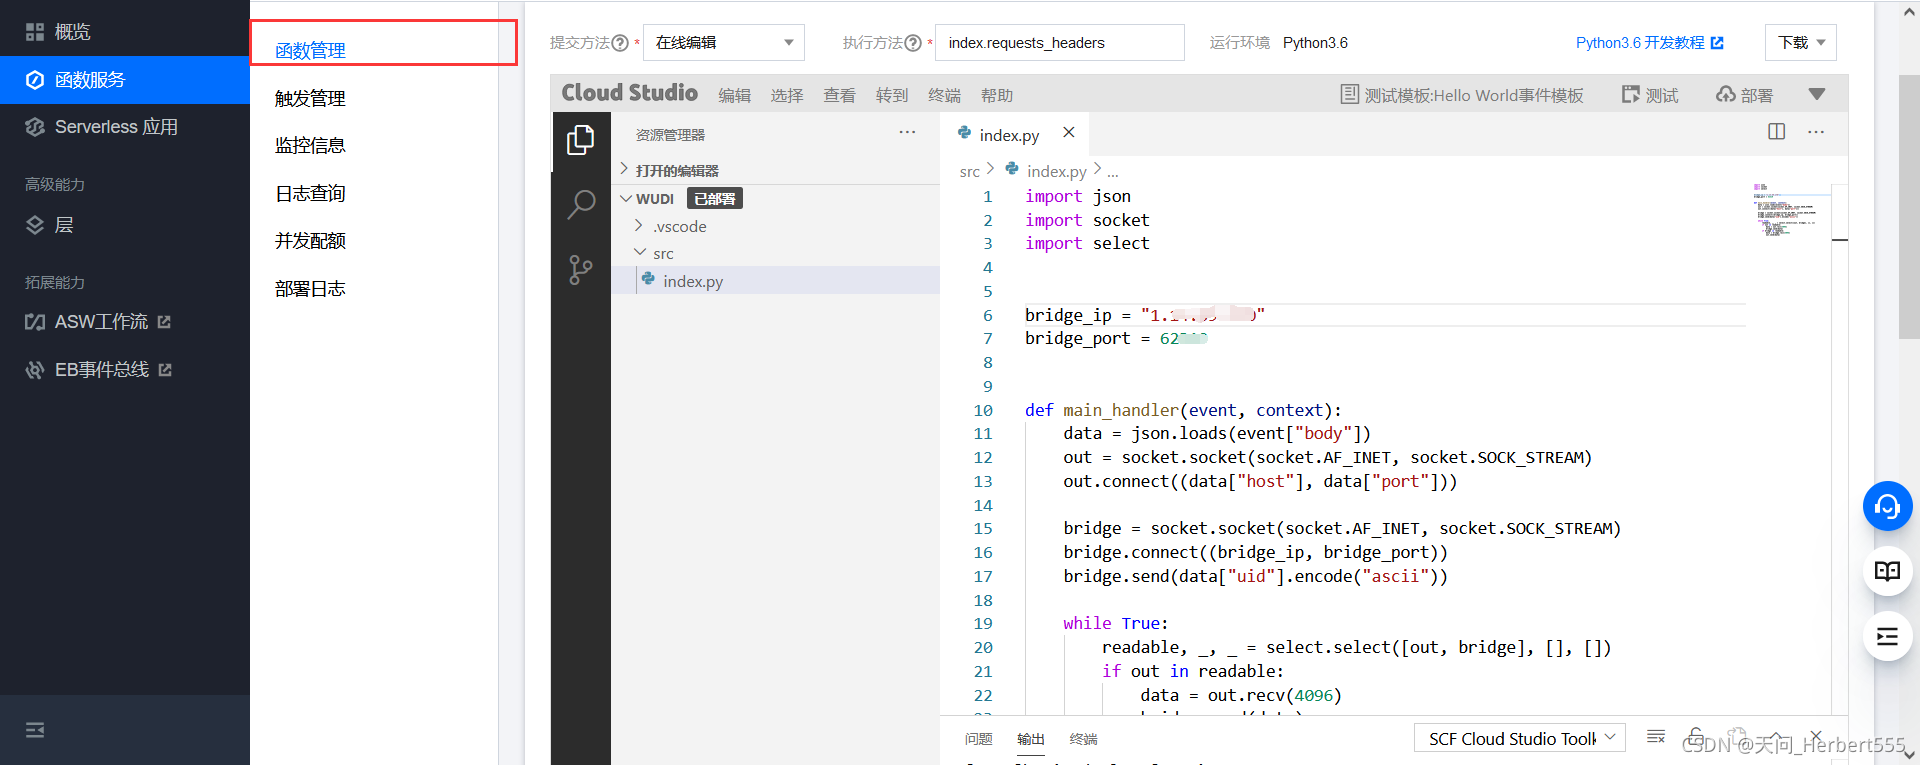This screenshot has height=765, width=1920.
Task: Switch to the 输出 panel tab
Action: [1031, 739]
